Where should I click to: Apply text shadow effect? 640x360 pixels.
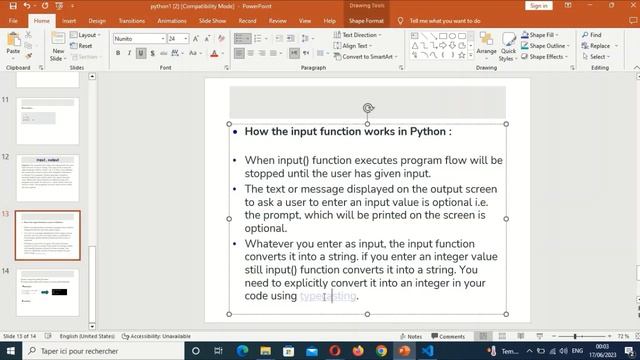152,53
